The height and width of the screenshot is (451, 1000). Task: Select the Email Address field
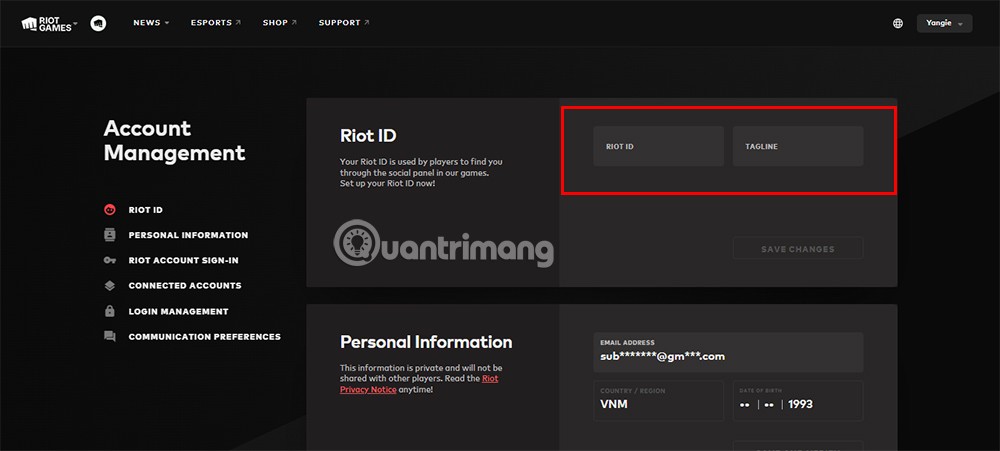point(727,352)
